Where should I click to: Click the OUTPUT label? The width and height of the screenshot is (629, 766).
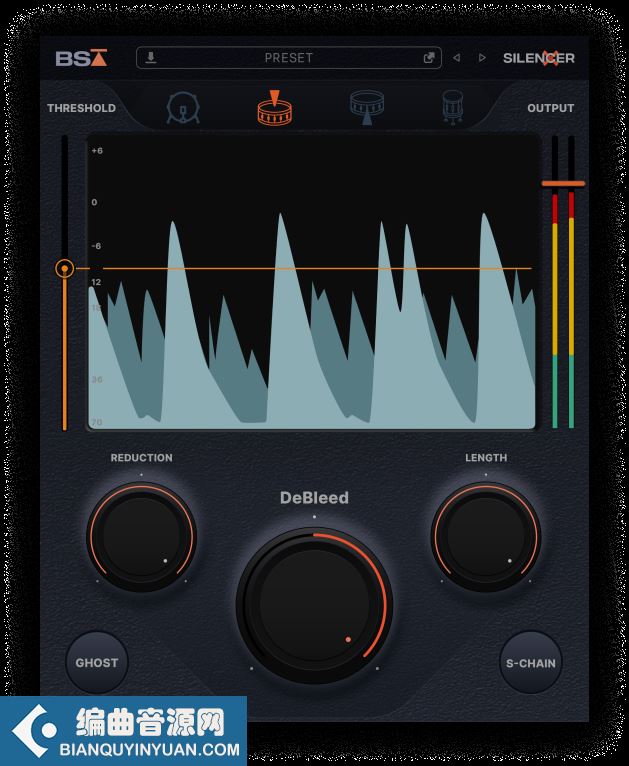tap(550, 108)
